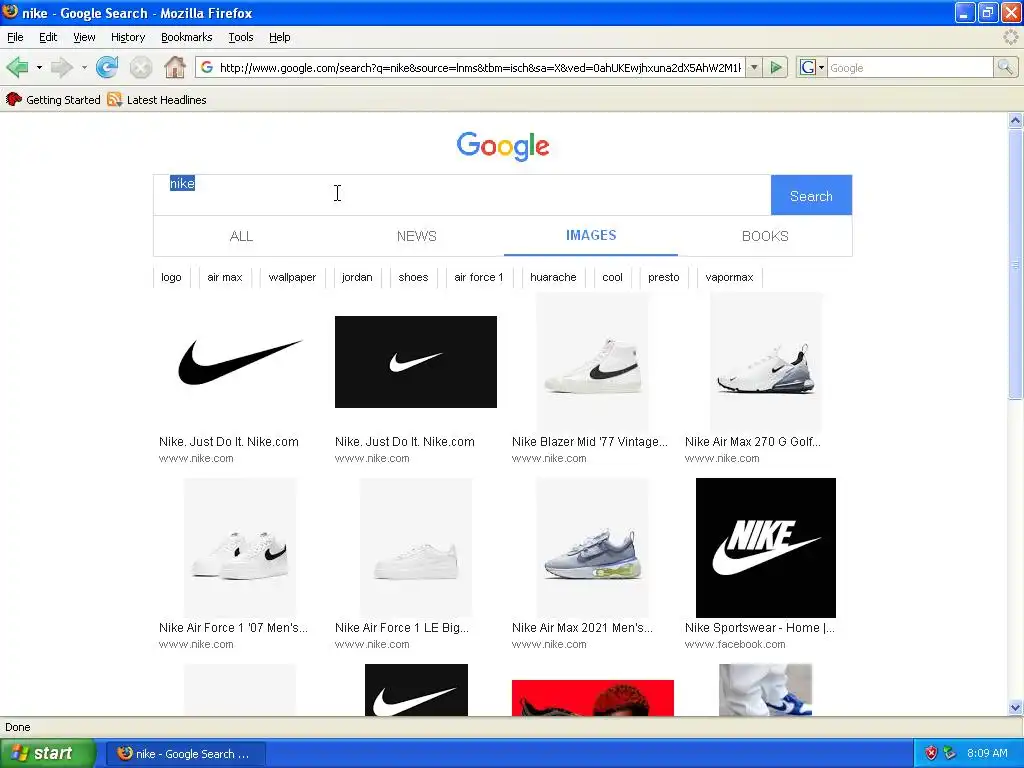Open the Nike Air Max 270 G thumbnail

click(x=765, y=362)
